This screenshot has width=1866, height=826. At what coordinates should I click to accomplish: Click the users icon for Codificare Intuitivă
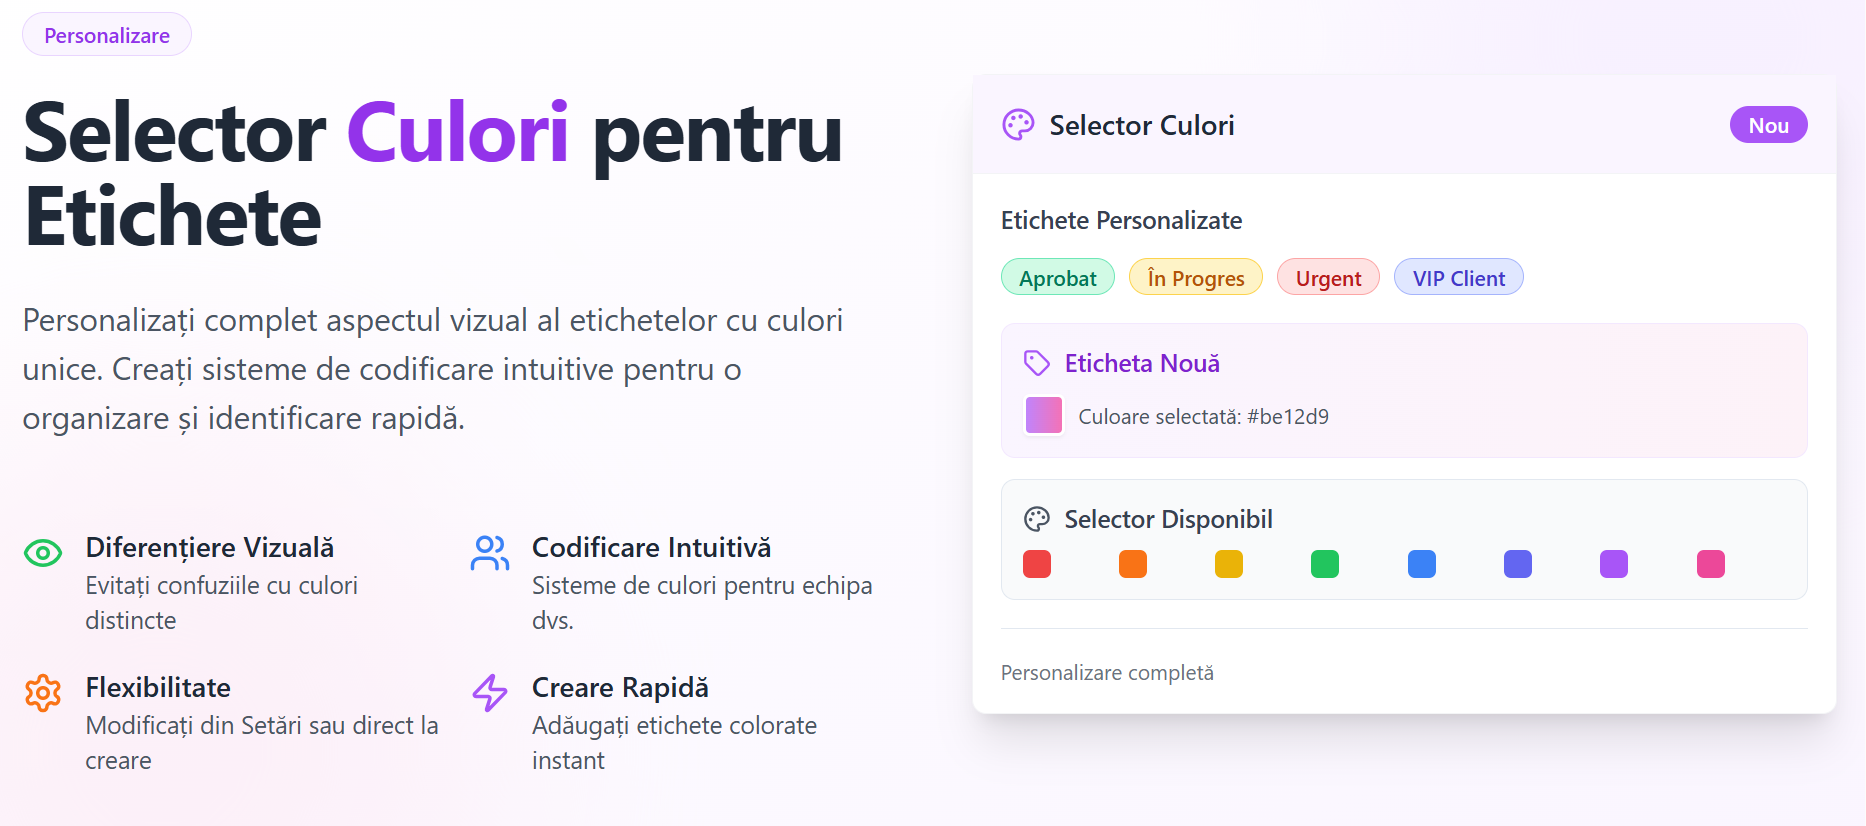pyautogui.click(x=490, y=552)
